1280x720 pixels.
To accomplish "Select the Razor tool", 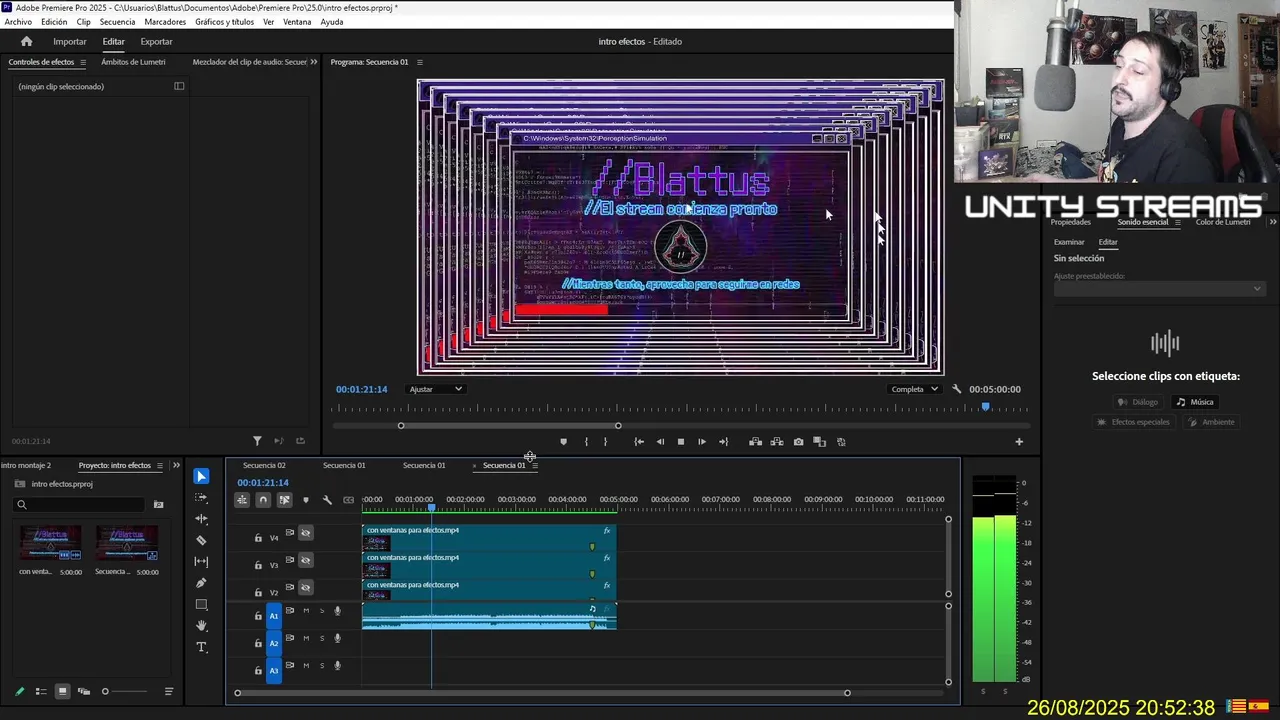I will click(201, 540).
